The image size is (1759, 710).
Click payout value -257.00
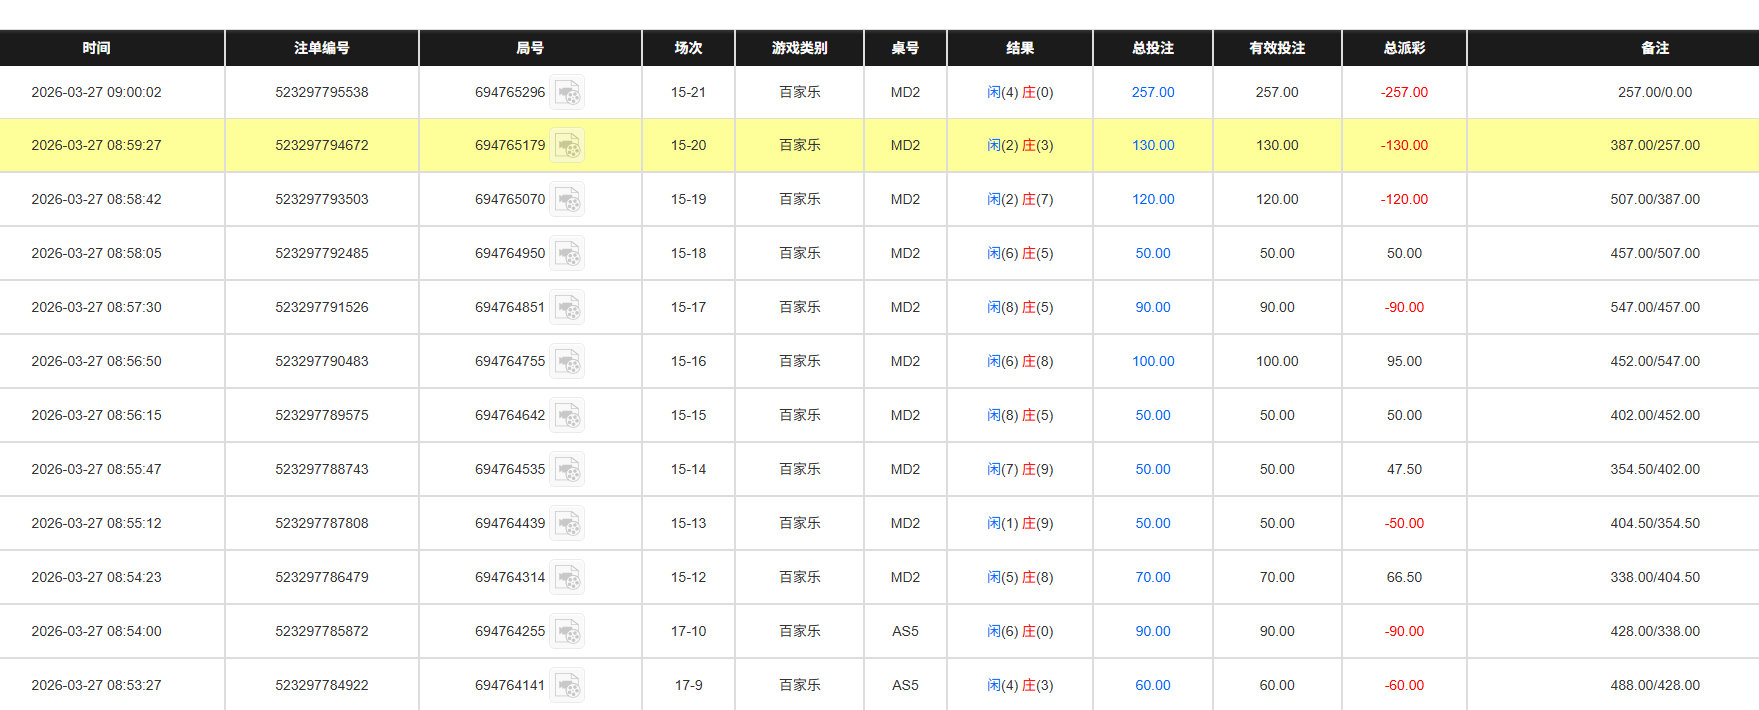(1404, 92)
